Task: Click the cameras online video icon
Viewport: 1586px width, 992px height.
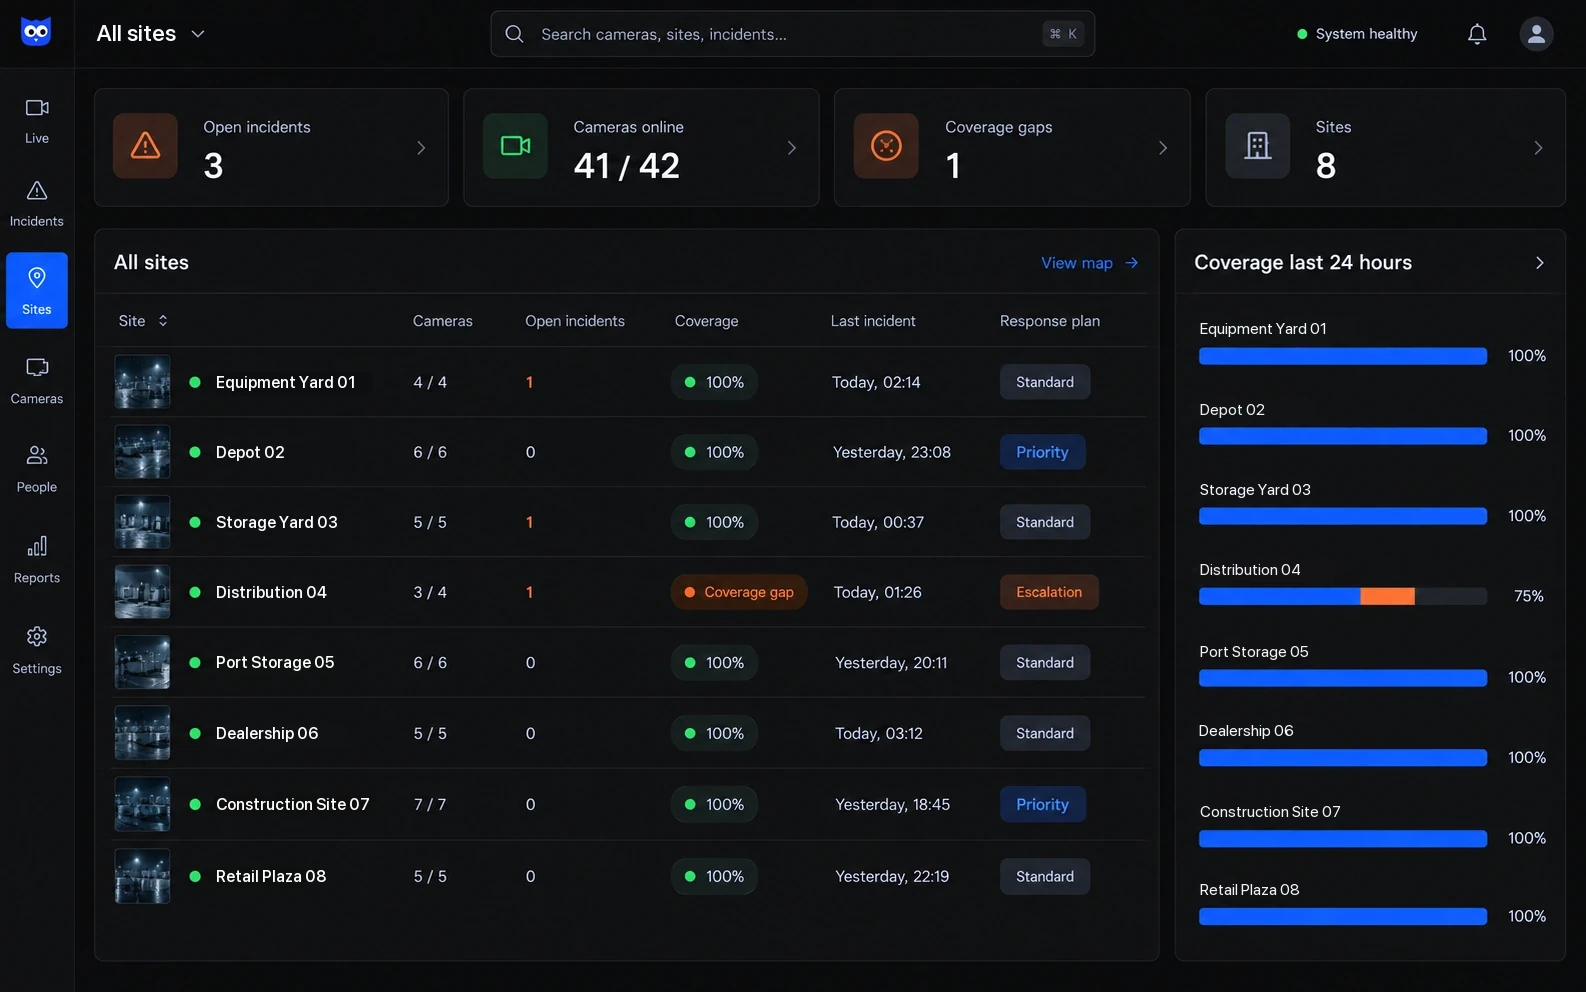Action: point(515,146)
